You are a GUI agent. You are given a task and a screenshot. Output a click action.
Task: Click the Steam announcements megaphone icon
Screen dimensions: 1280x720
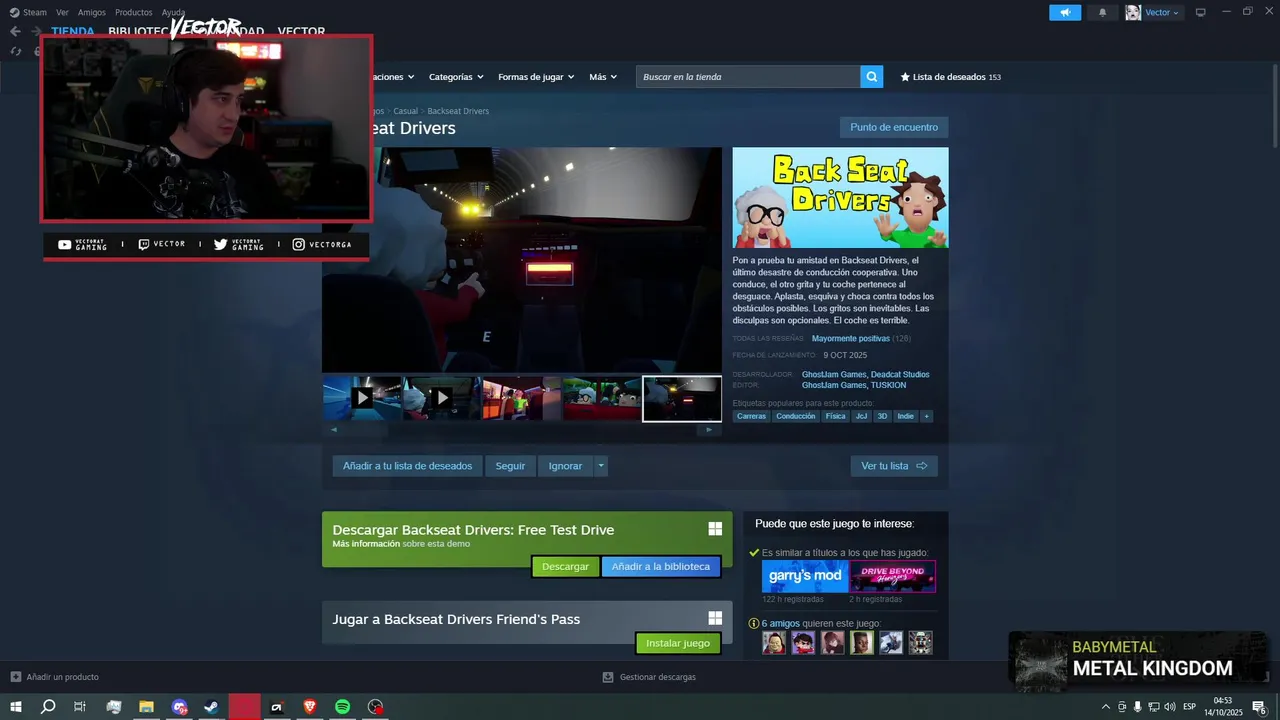1065,12
